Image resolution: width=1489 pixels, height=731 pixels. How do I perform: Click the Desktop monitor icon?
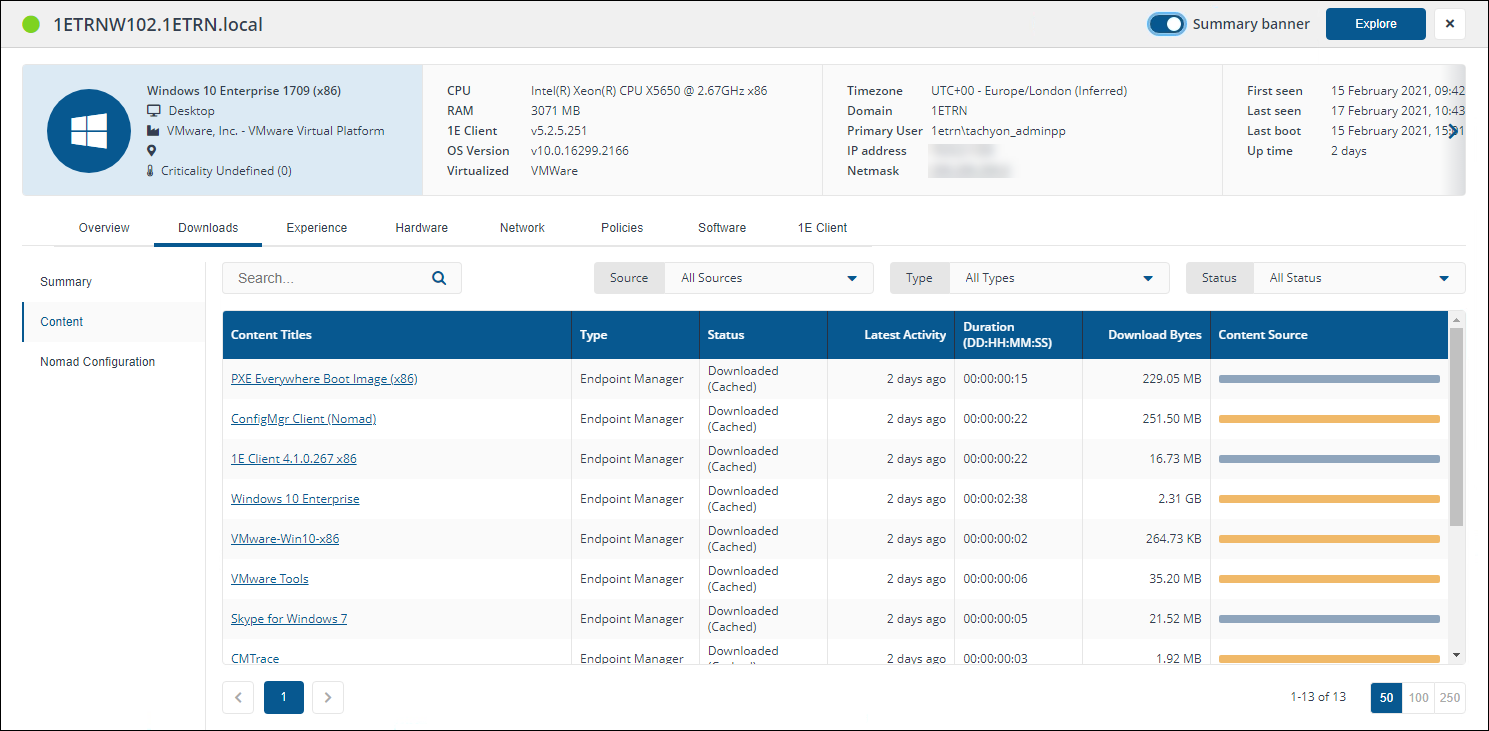coord(154,111)
